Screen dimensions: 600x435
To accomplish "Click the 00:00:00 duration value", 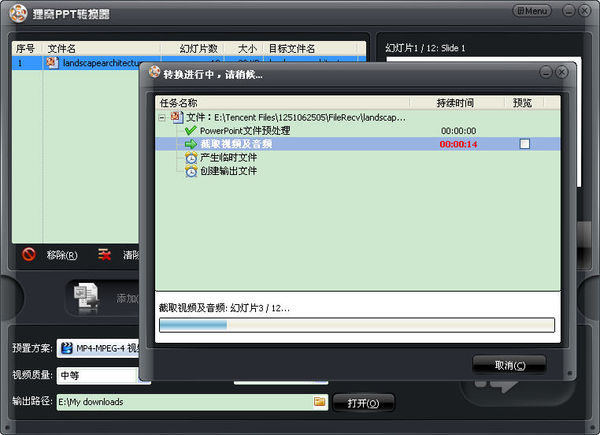I will point(458,131).
